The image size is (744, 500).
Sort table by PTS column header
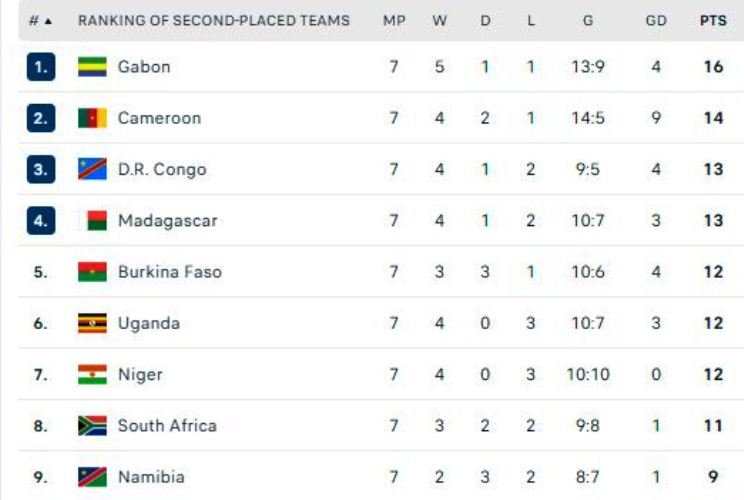pyautogui.click(x=713, y=21)
